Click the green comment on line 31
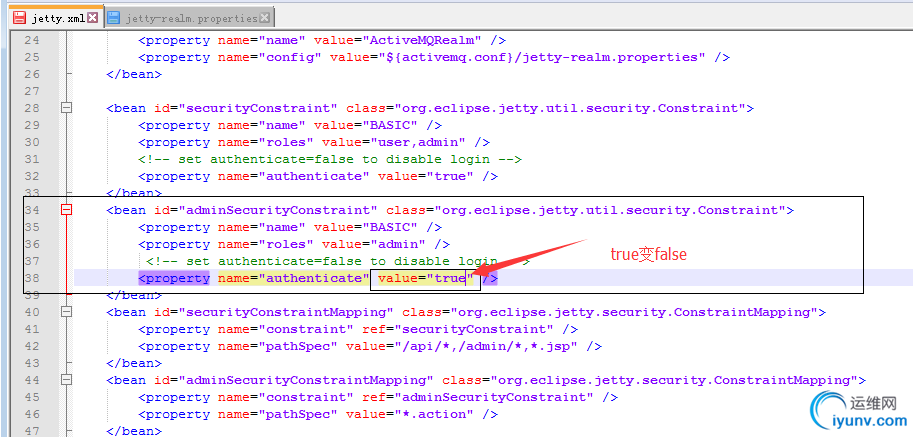The image size is (913, 437). tap(330, 159)
